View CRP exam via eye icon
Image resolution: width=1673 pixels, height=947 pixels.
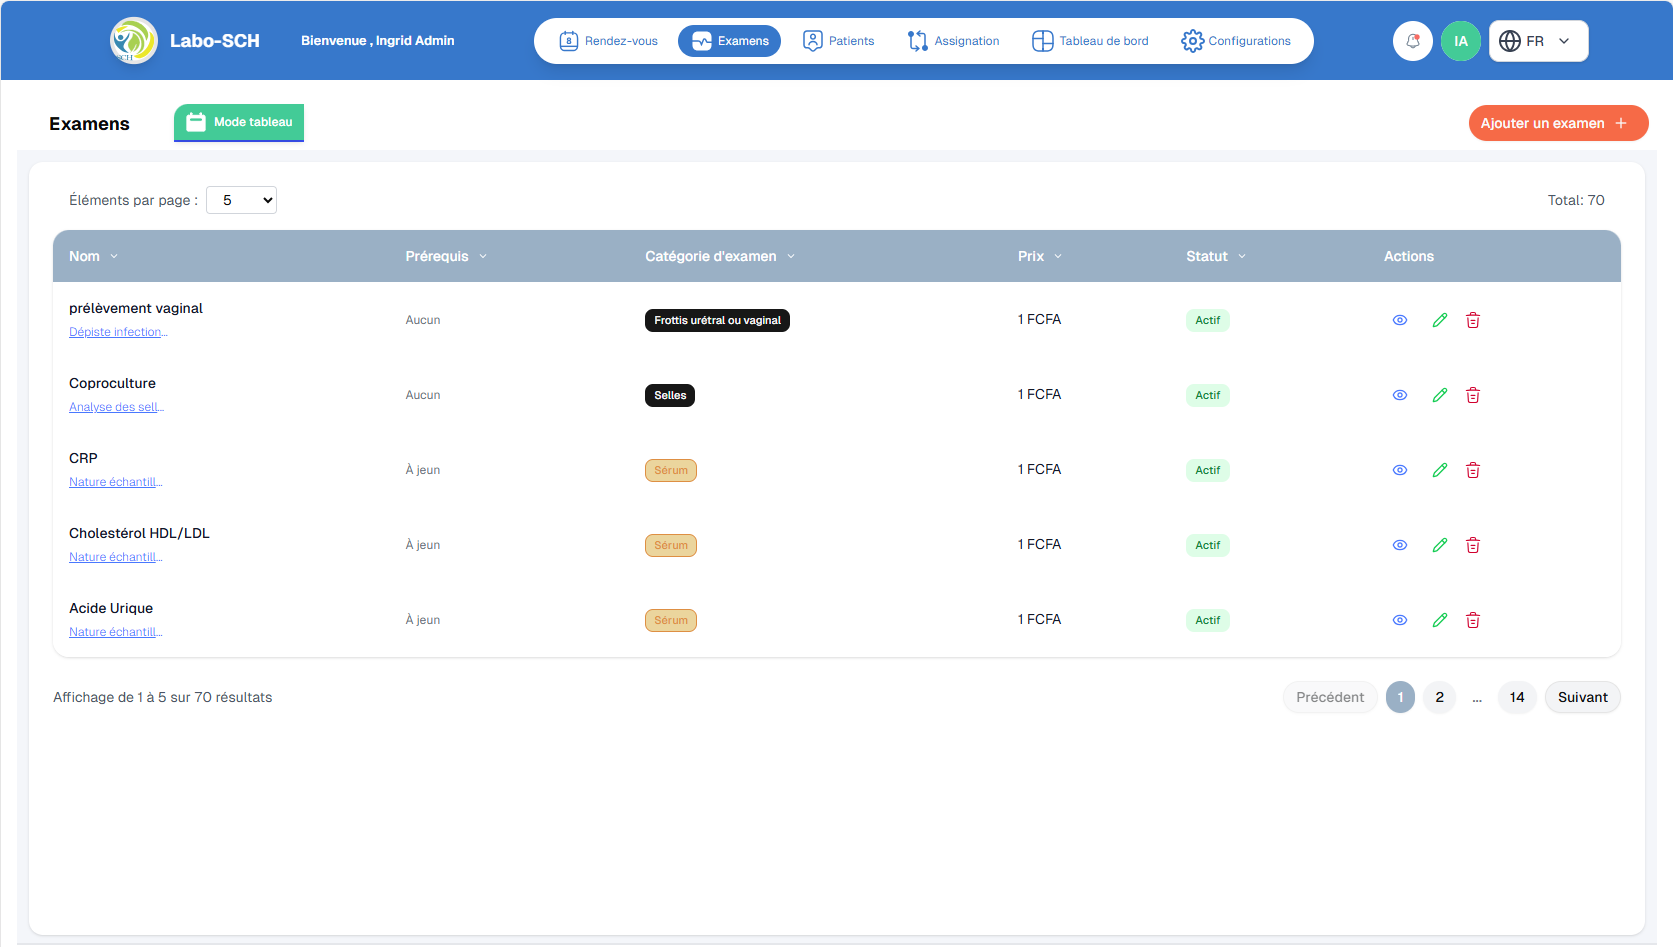point(1399,470)
